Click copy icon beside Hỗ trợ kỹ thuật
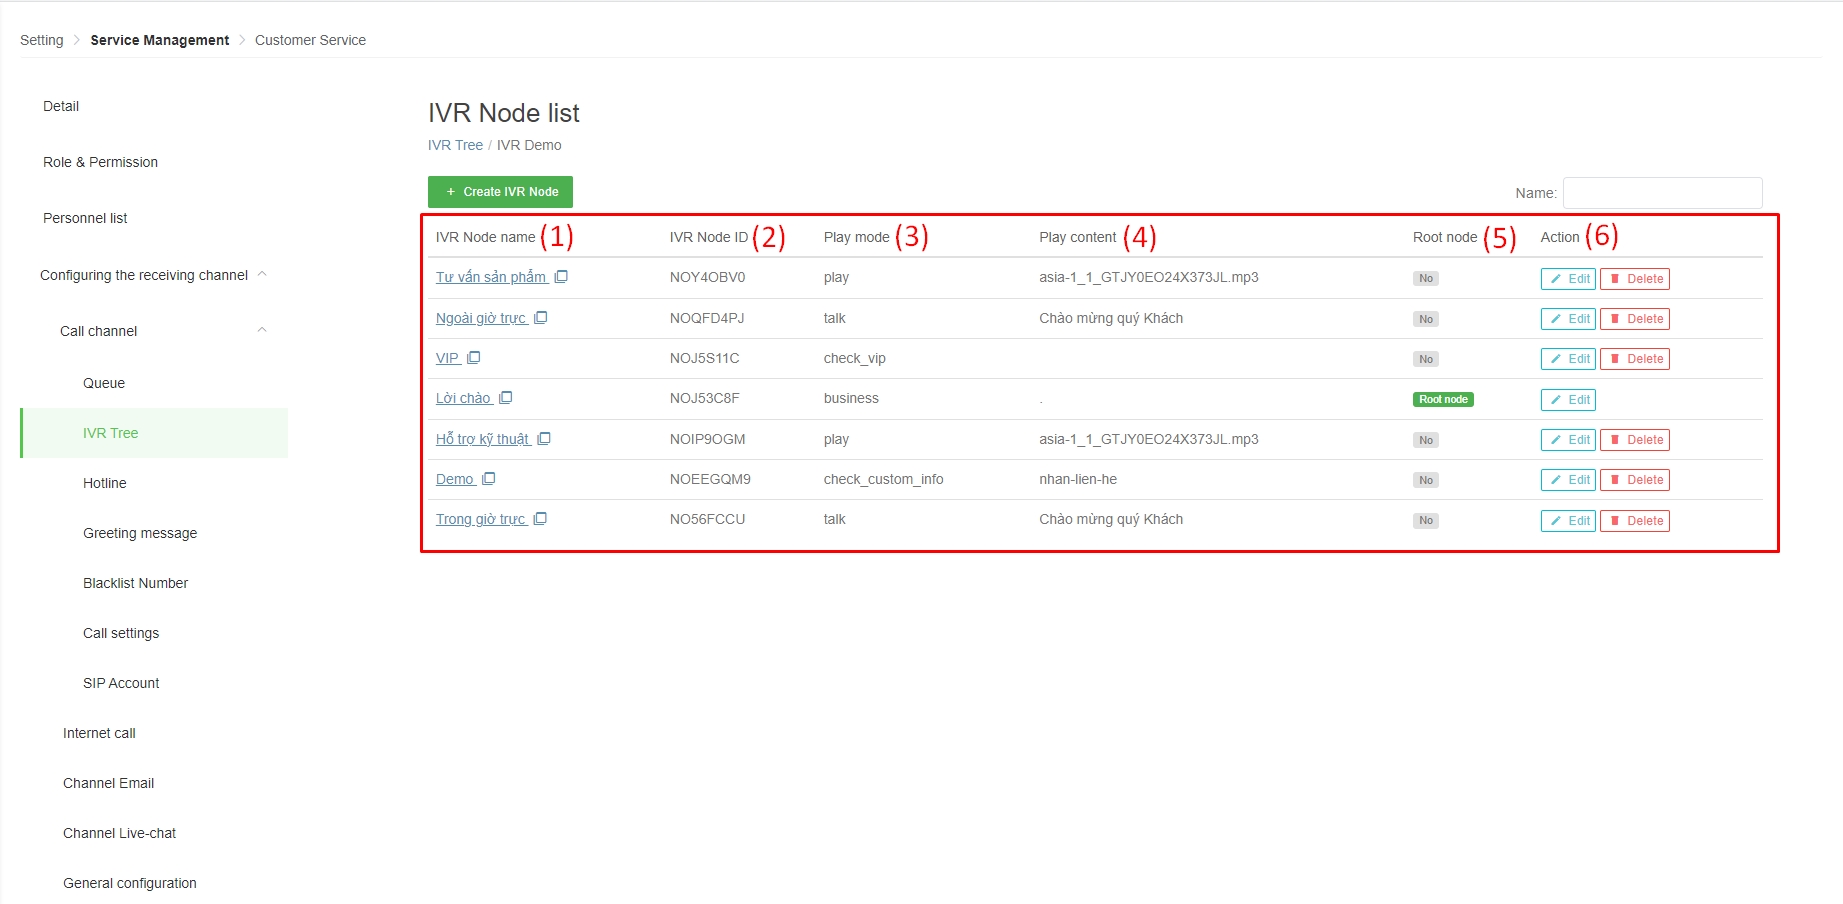The width and height of the screenshot is (1843, 904). [x=544, y=439]
